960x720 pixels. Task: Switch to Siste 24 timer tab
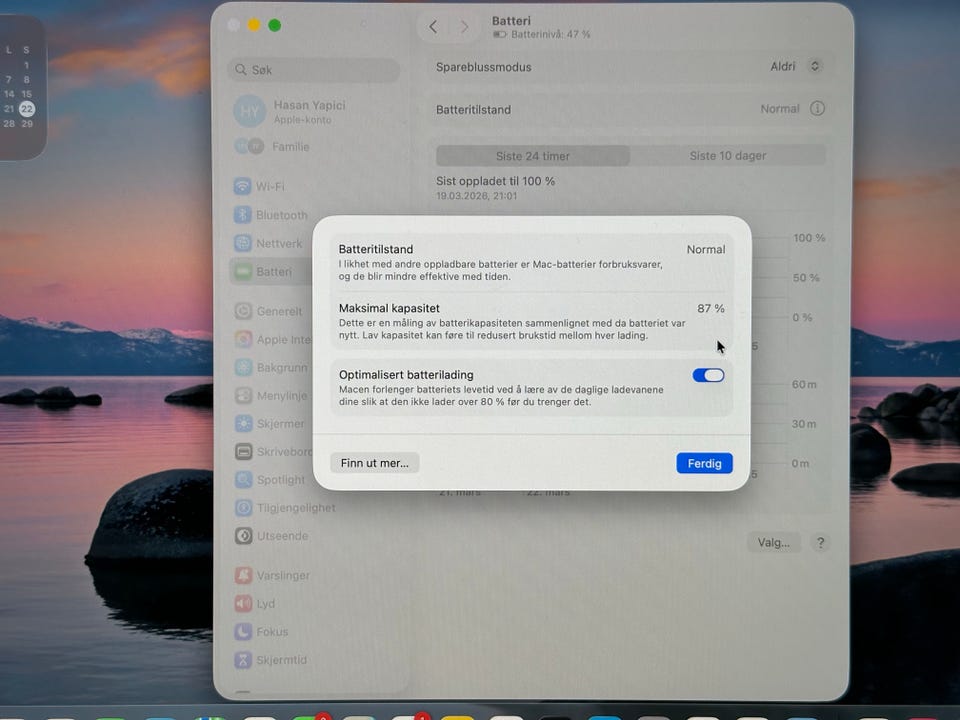(x=533, y=156)
